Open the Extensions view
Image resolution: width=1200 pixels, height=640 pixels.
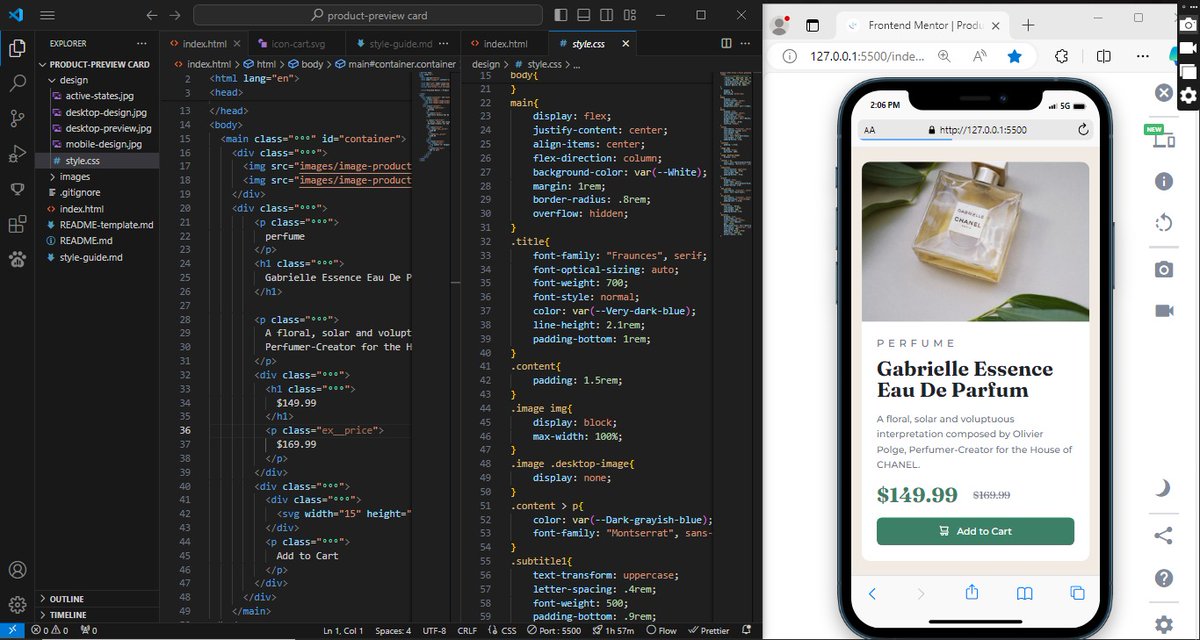[x=16, y=224]
